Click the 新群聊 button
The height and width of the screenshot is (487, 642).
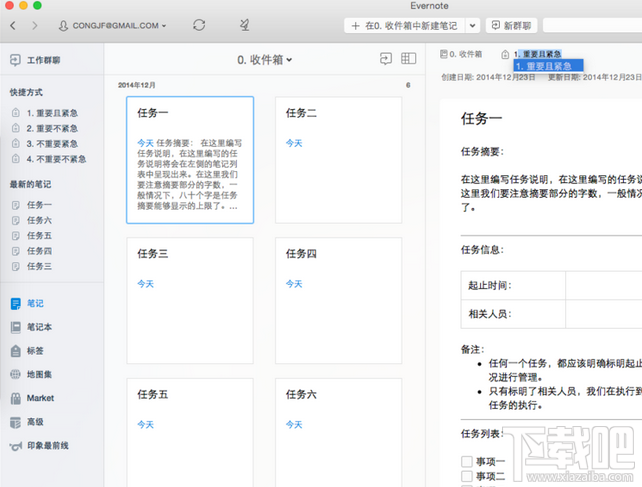pyautogui.click(x=511, y=25)
